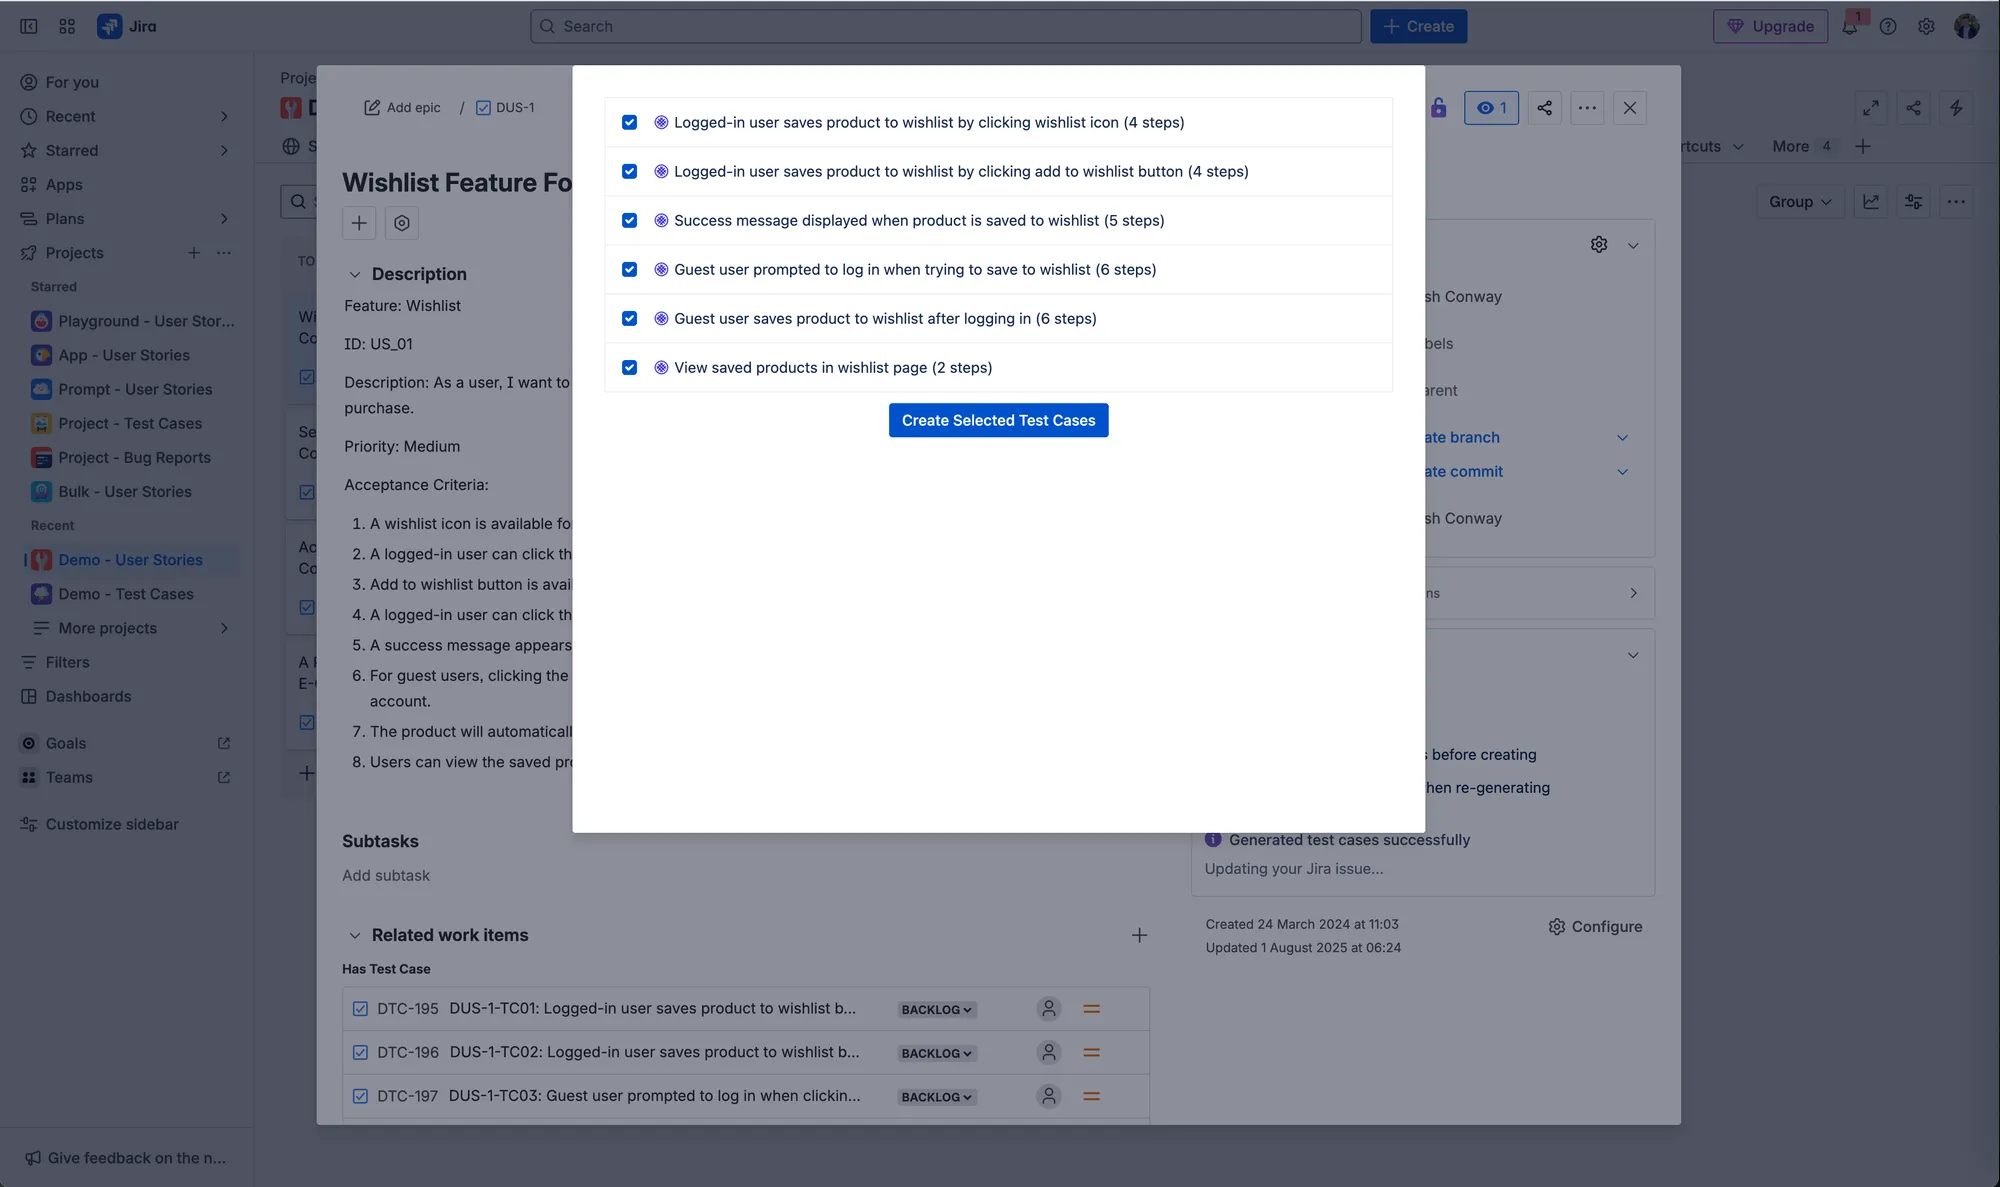Expand the issue to fullscreen view
Screen dimensions: 2000x1187
[1872, 108]
